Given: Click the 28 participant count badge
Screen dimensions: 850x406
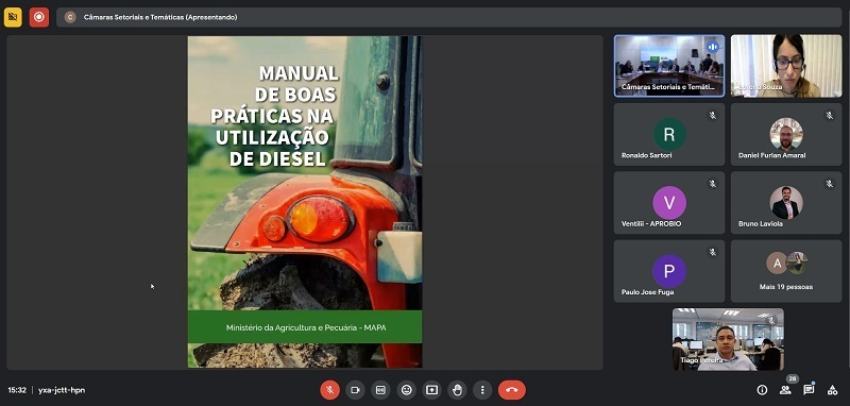Looking at the screenshot, I should tap(793, 379).
